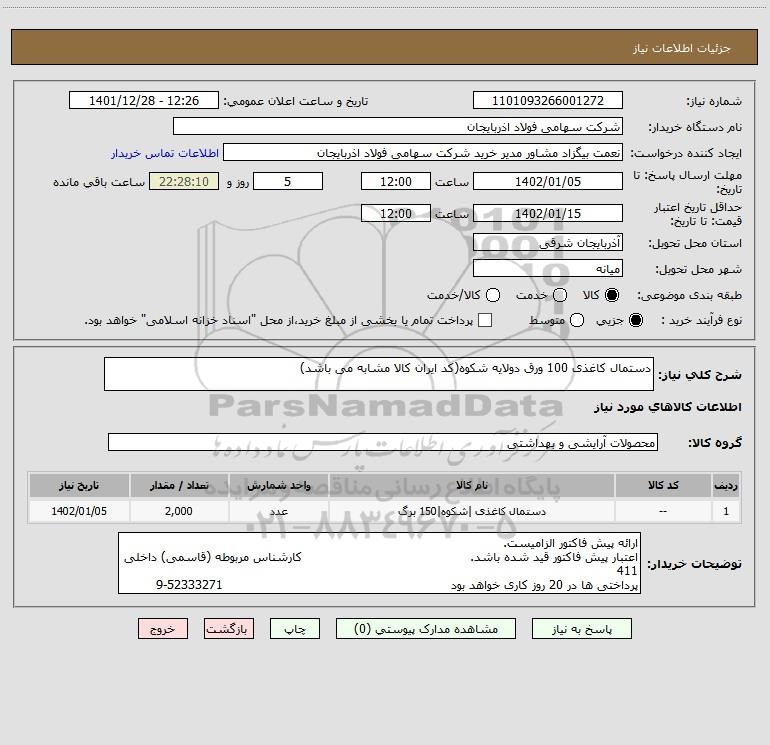Click the طبقه بندی موضوعی label
This screenshot has width=770, height=745.
[689, 295]
